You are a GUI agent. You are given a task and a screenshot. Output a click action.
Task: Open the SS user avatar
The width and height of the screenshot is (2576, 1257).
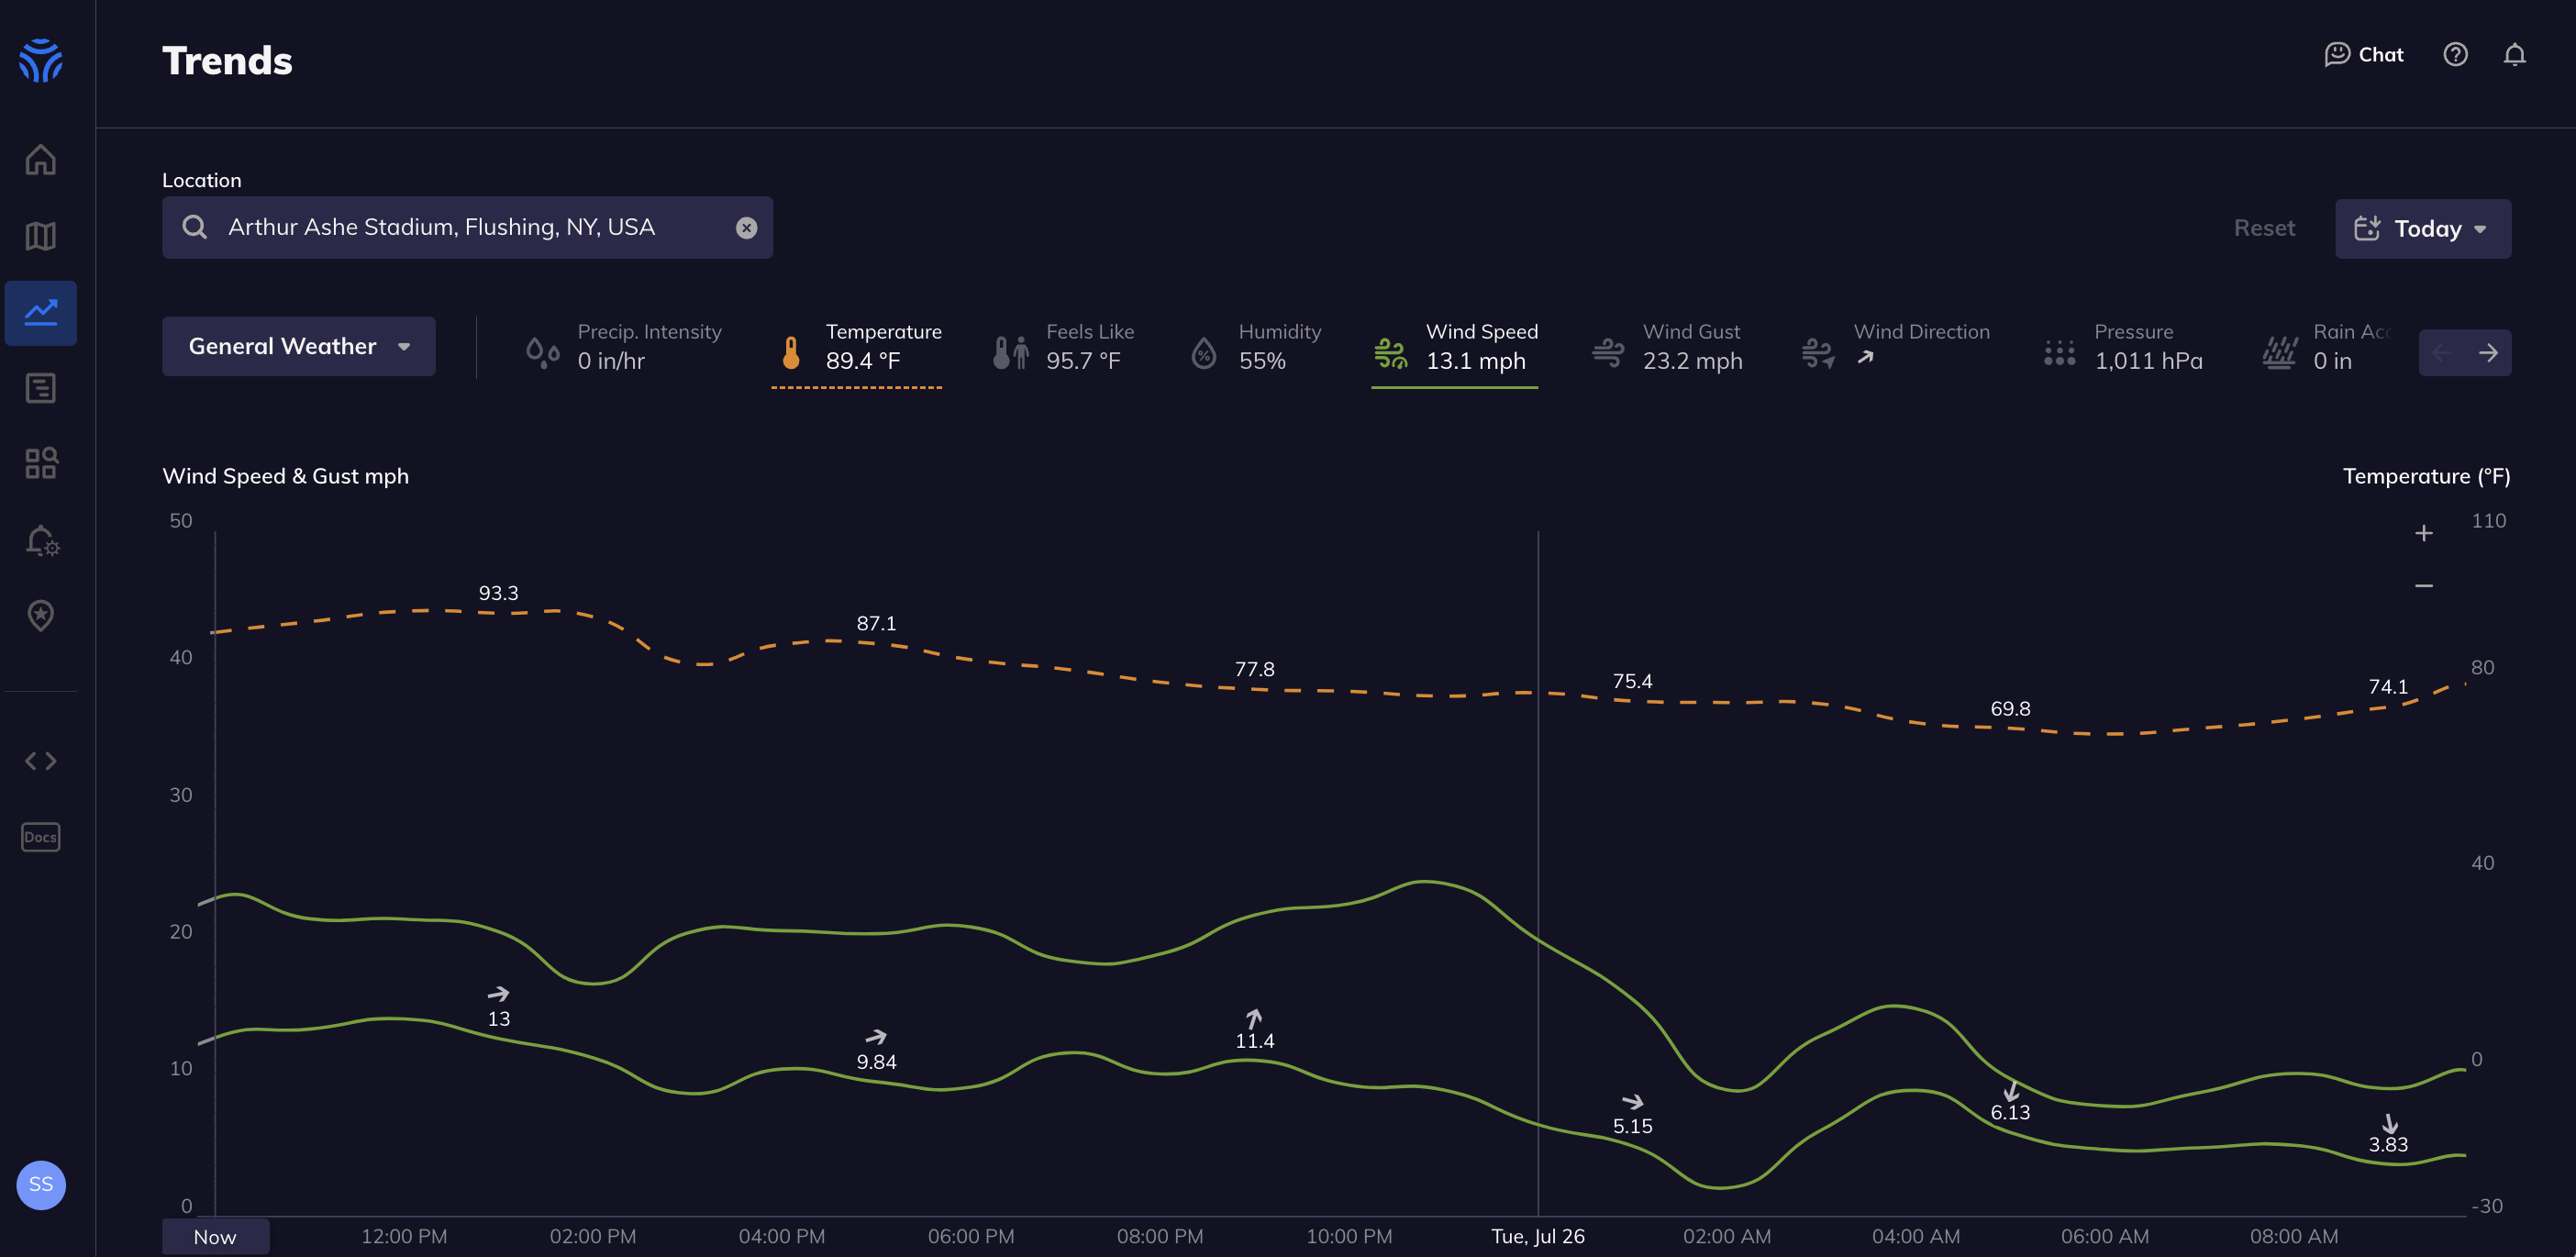coord(41,1185)
